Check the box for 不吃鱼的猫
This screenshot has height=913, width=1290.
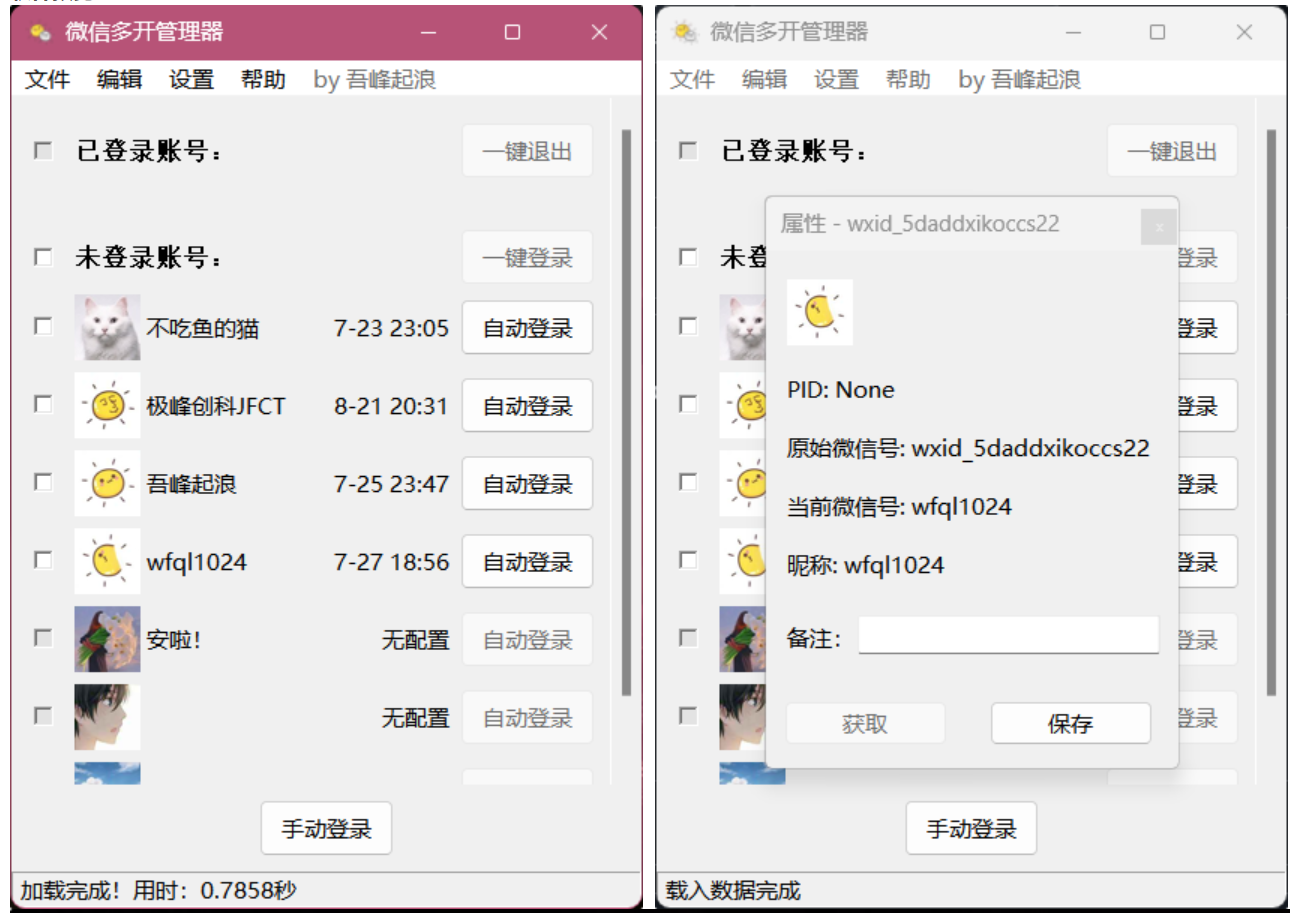coord(43,326)
